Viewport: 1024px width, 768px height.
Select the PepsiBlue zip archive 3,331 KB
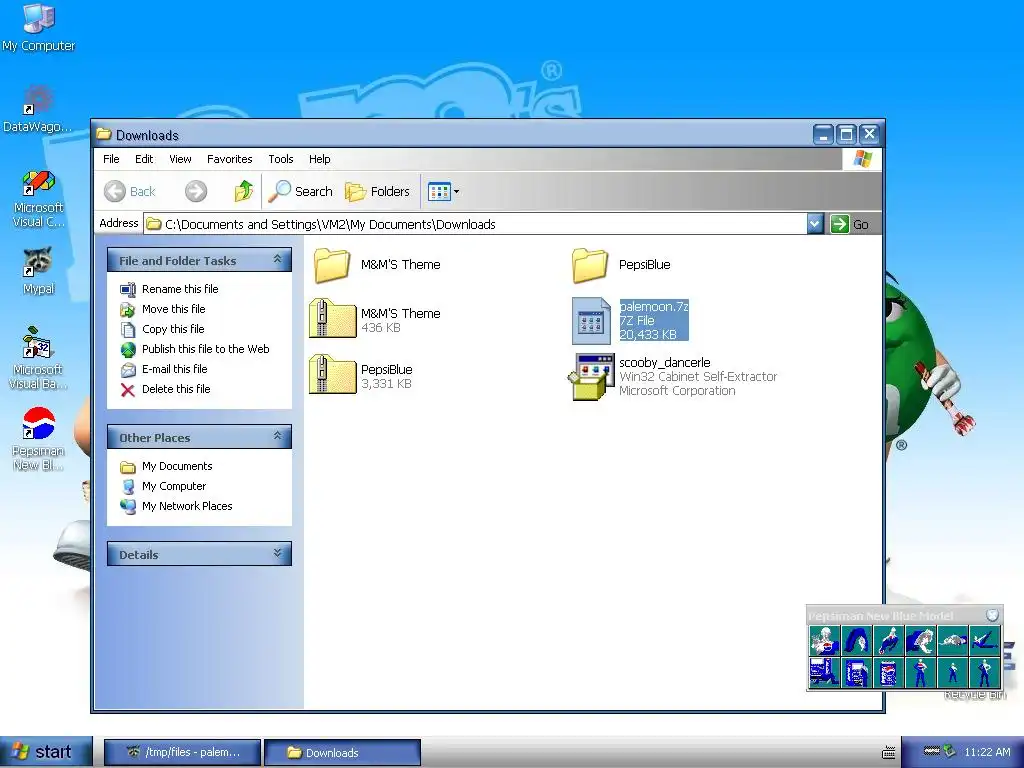[361, 376]
